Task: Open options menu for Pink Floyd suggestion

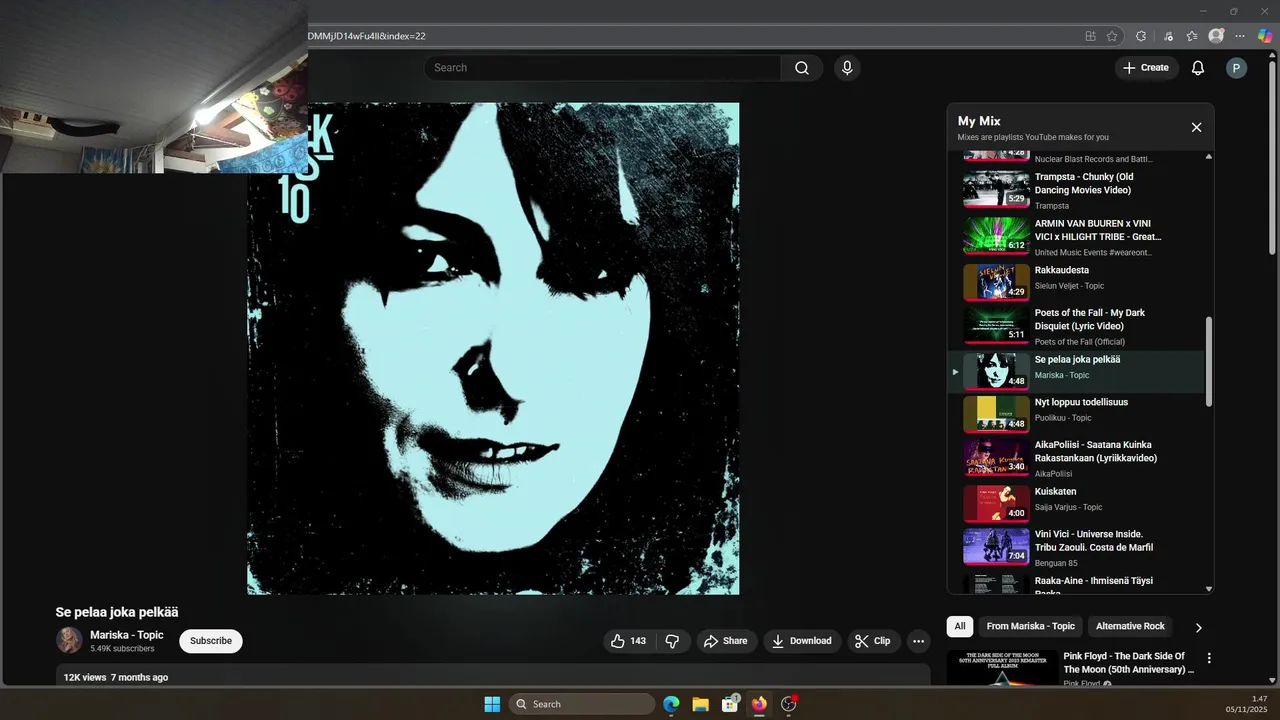Action: (1209, 658)
